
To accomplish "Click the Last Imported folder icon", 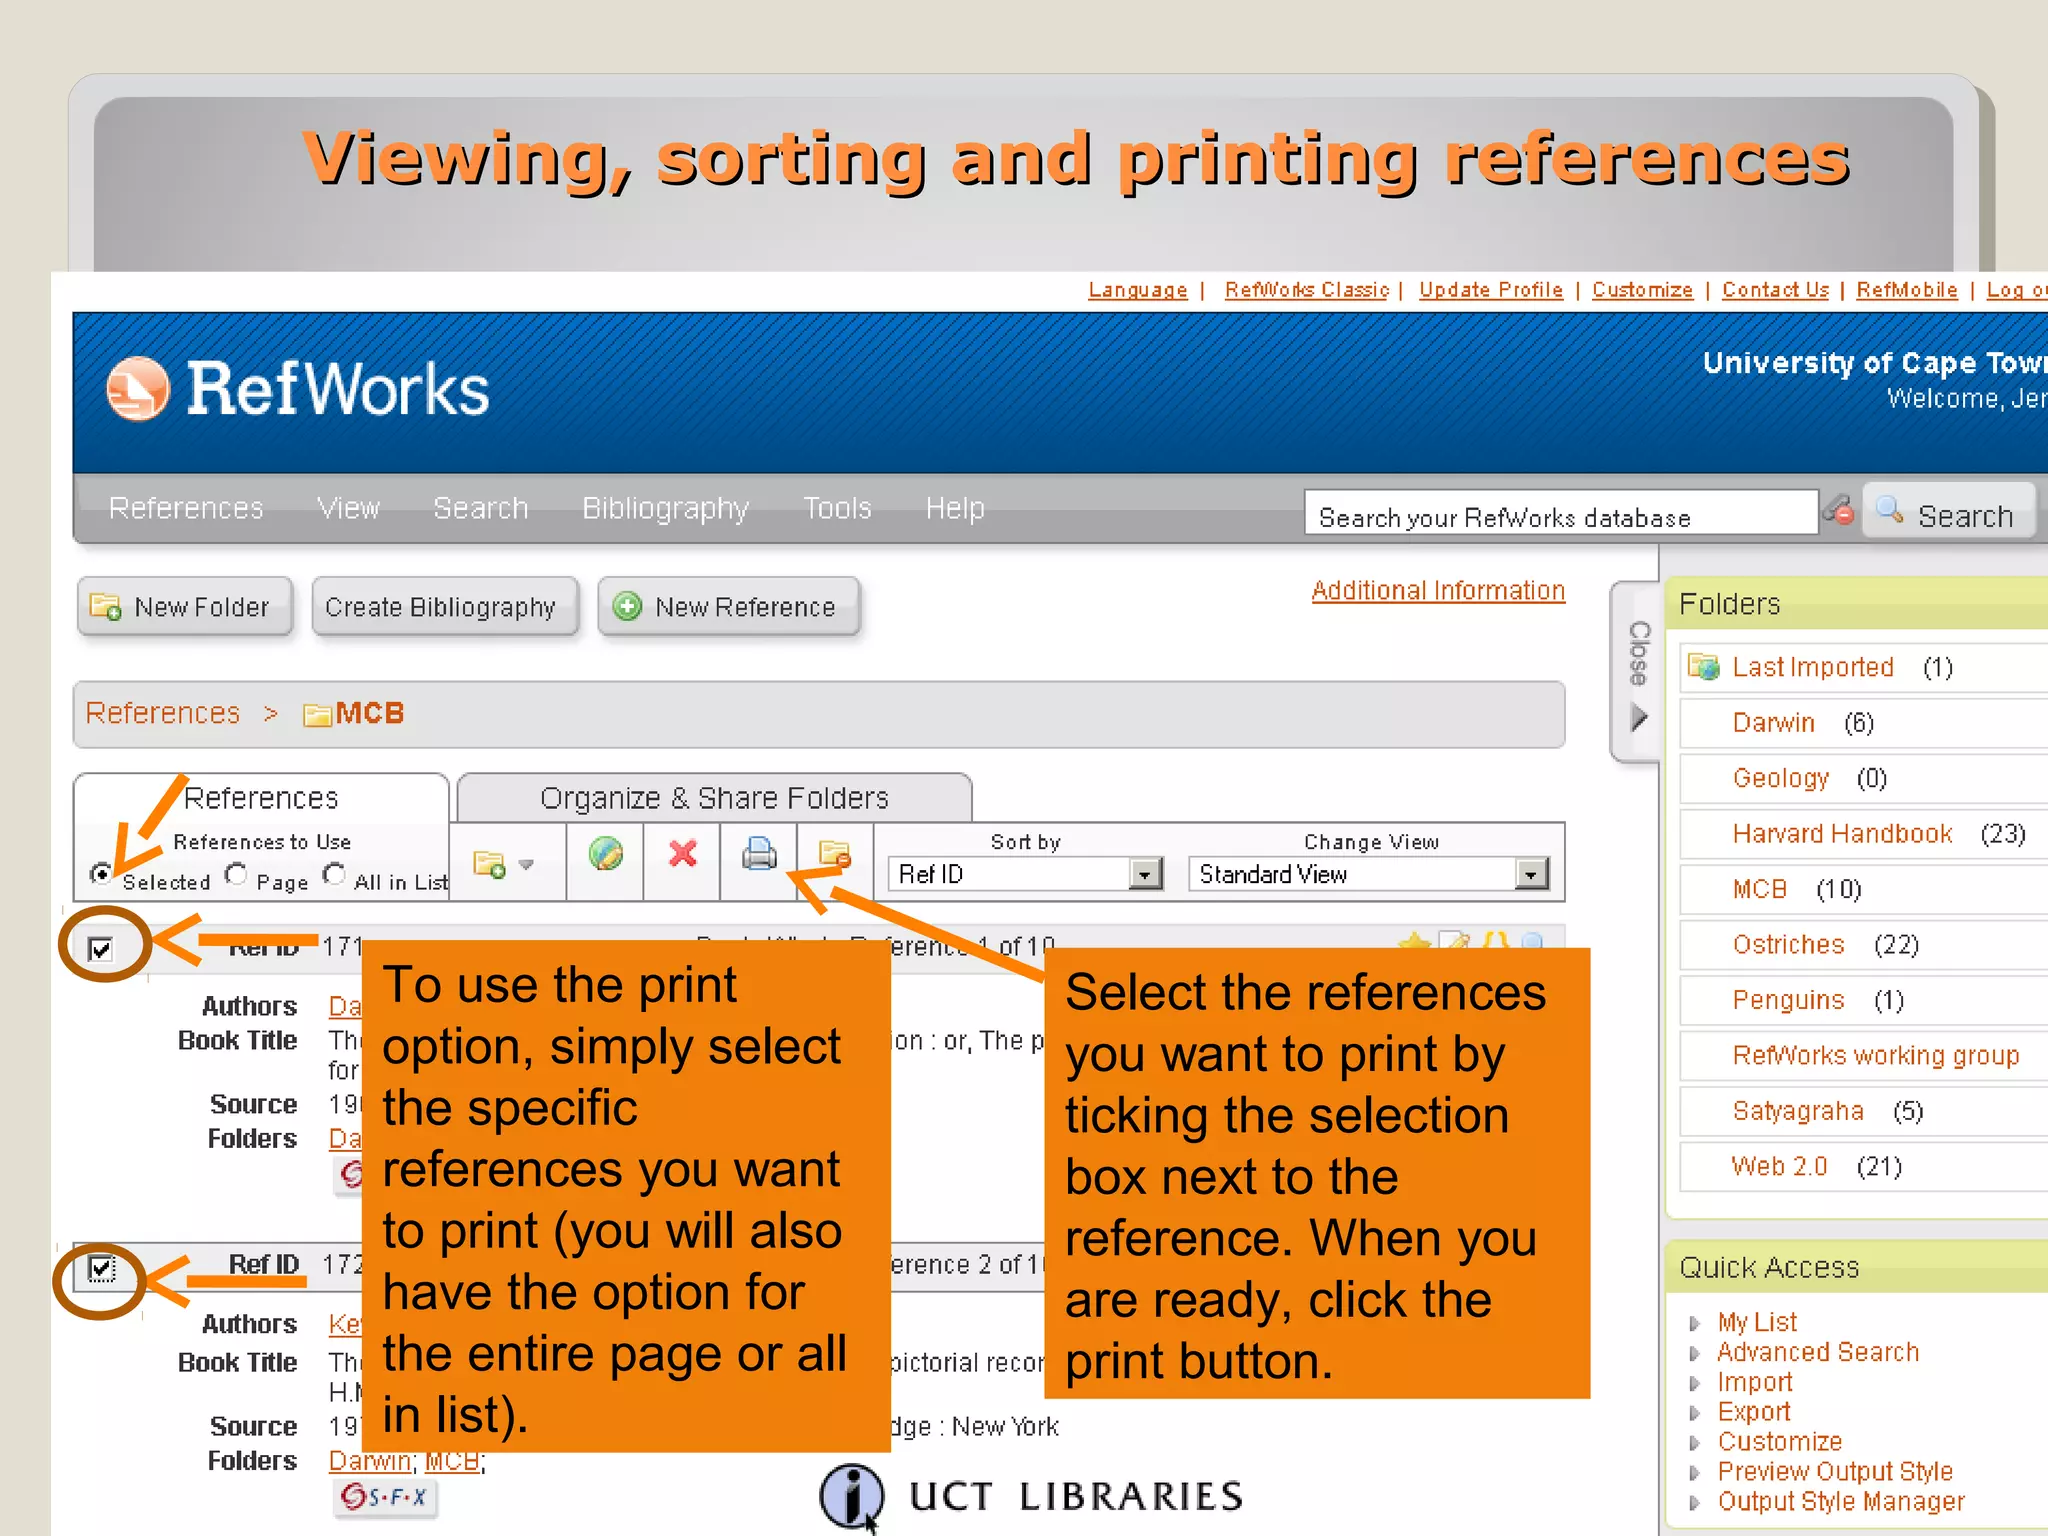I will (1703, 666).
